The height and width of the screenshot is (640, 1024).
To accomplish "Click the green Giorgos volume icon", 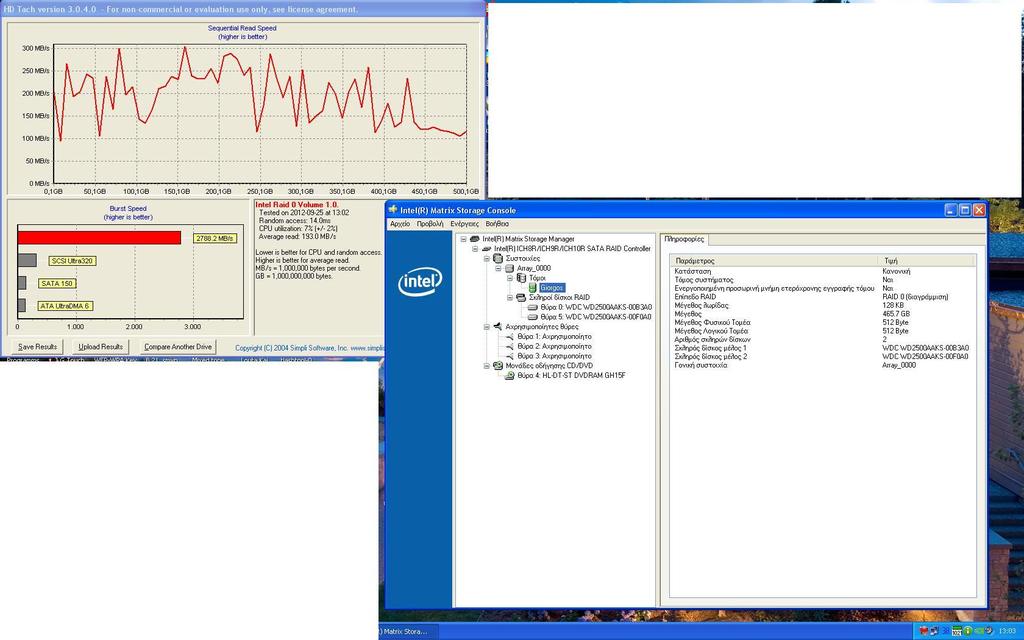I will (x=533, y=288).
